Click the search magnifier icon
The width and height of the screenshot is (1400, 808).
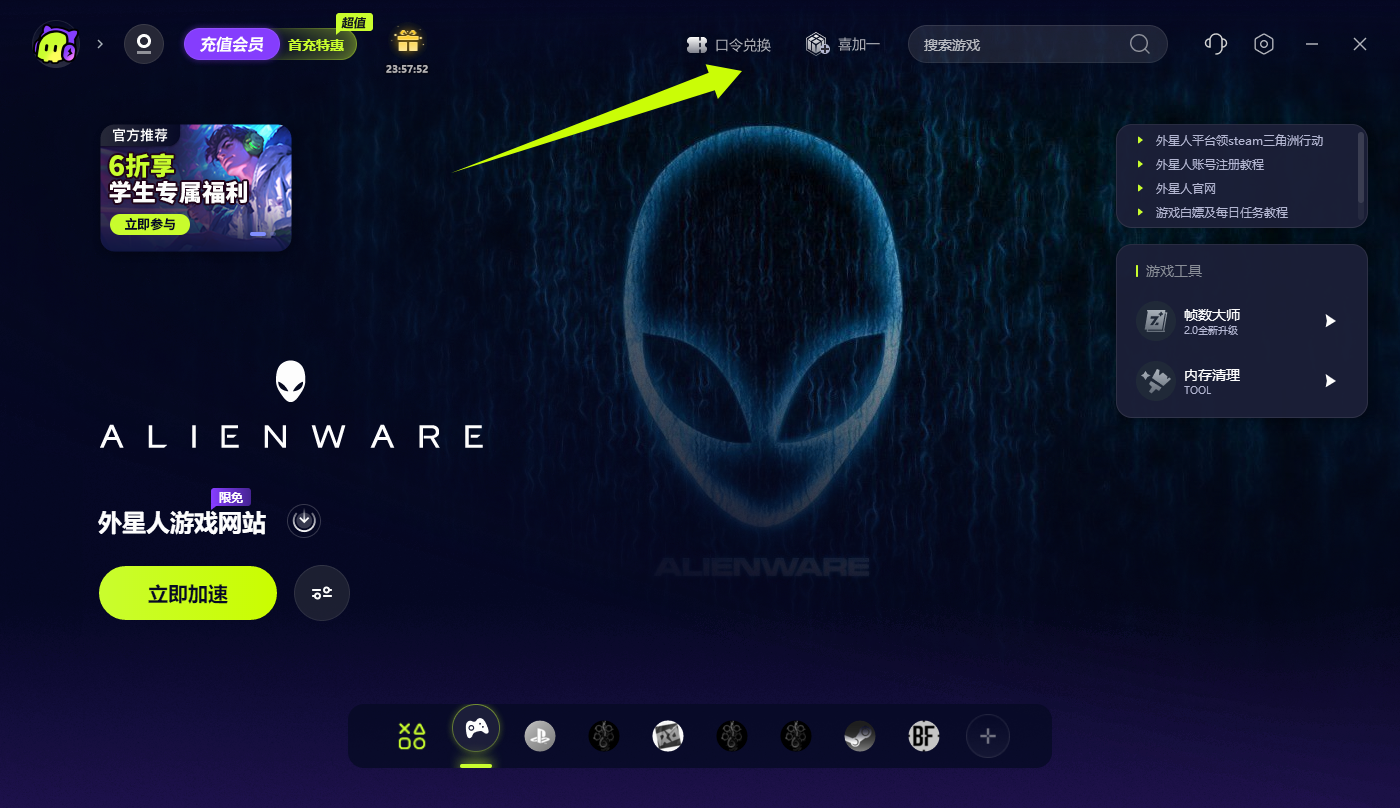click(x=1139, y=44)
